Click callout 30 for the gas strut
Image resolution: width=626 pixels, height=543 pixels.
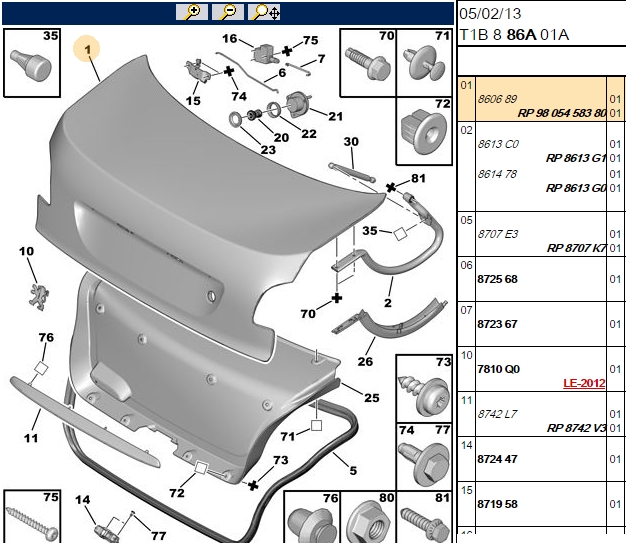pyautogui.click(x=351, y=141)
